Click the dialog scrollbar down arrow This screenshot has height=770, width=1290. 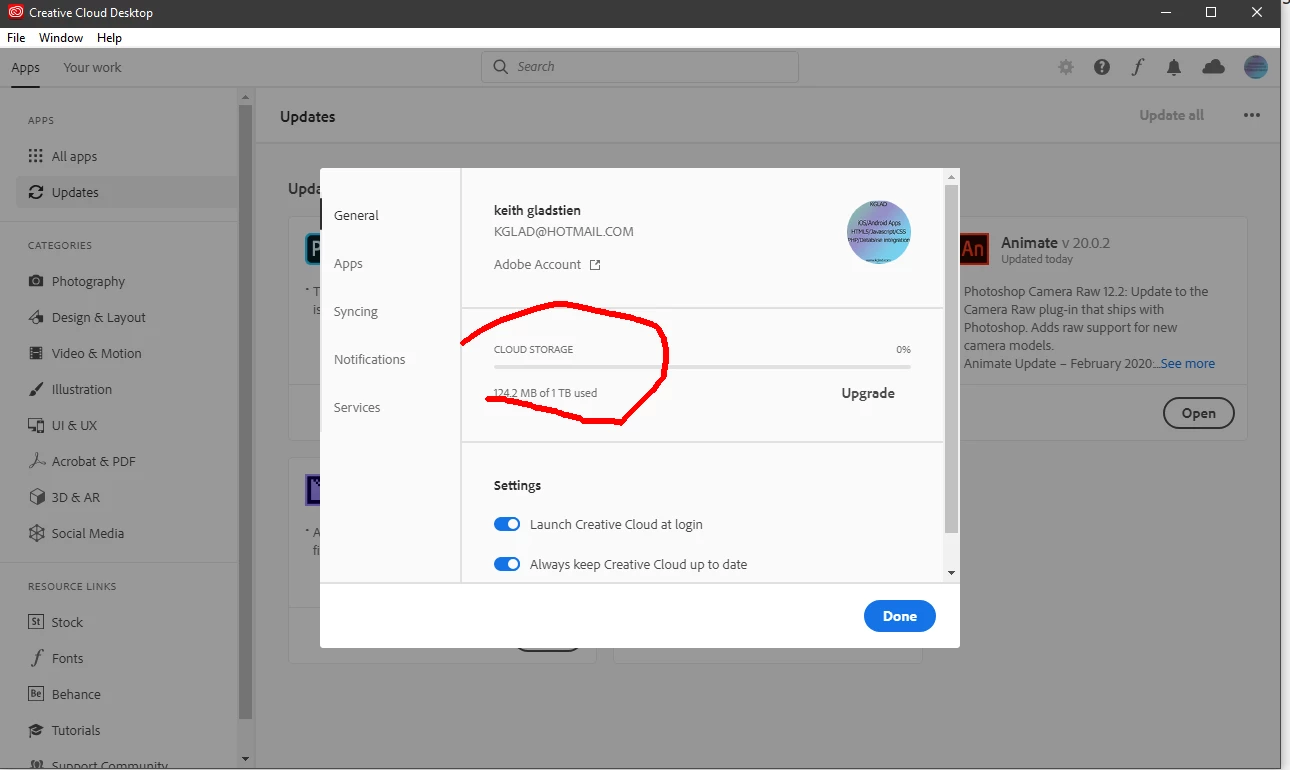coord(951,573)
